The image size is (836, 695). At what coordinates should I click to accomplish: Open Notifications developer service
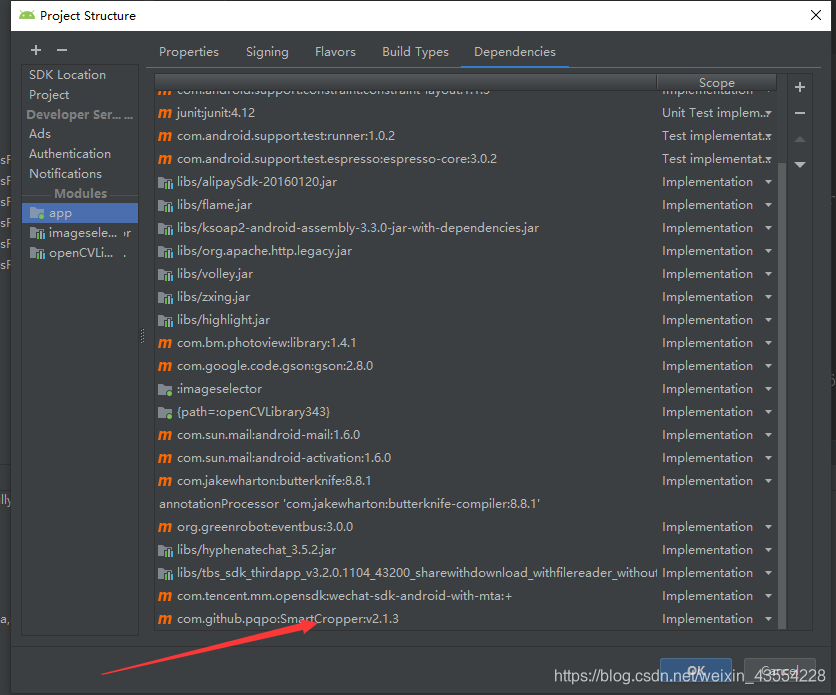pos(65,174)
